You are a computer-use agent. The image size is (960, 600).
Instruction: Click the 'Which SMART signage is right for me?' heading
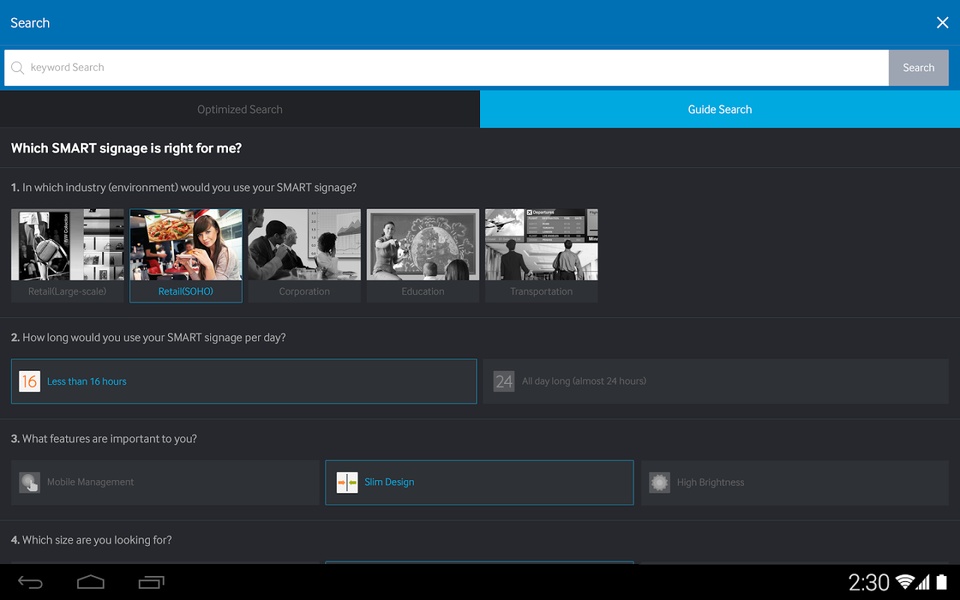coord(126,148)
